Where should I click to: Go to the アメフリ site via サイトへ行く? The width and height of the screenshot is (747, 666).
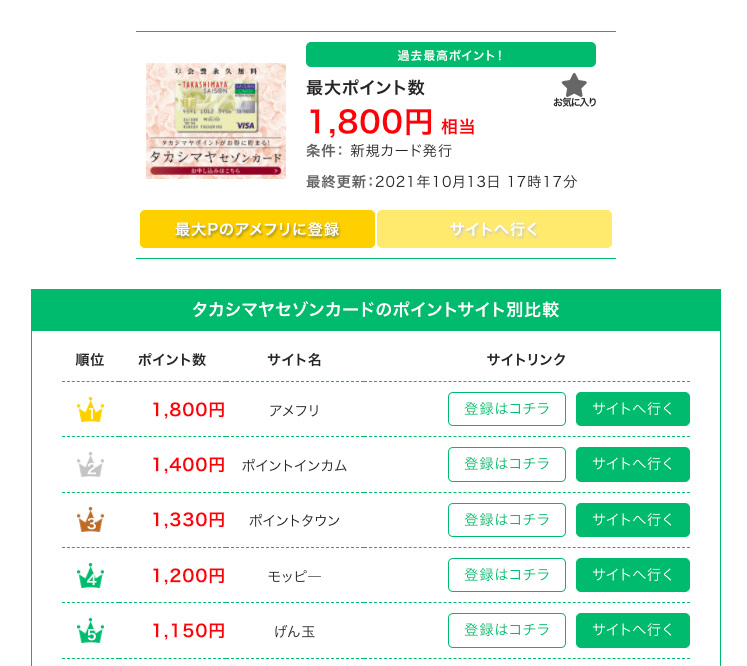(x=633, y=409)
